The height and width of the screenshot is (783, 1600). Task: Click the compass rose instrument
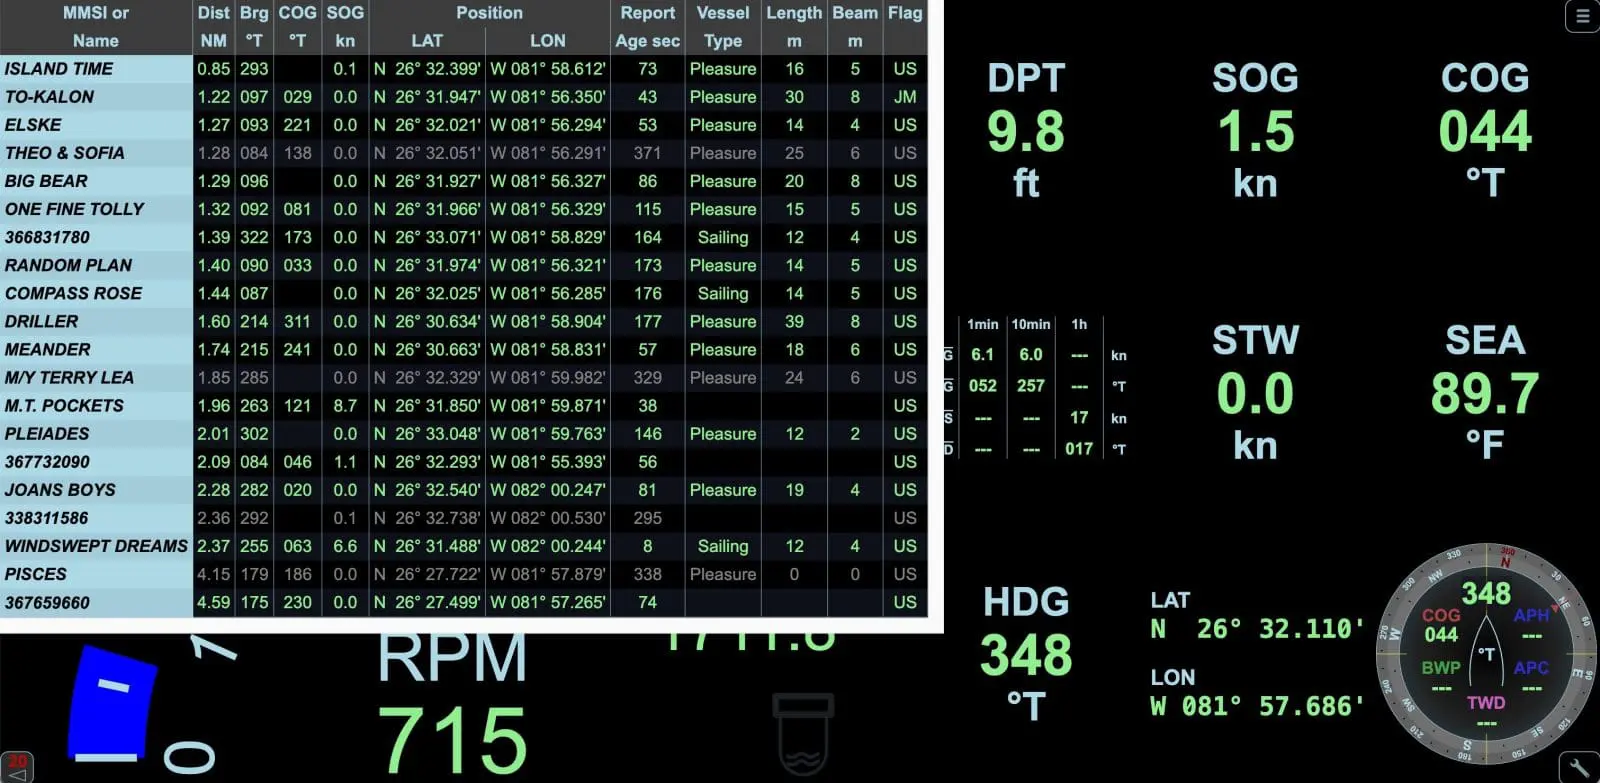click(1486, 653)
